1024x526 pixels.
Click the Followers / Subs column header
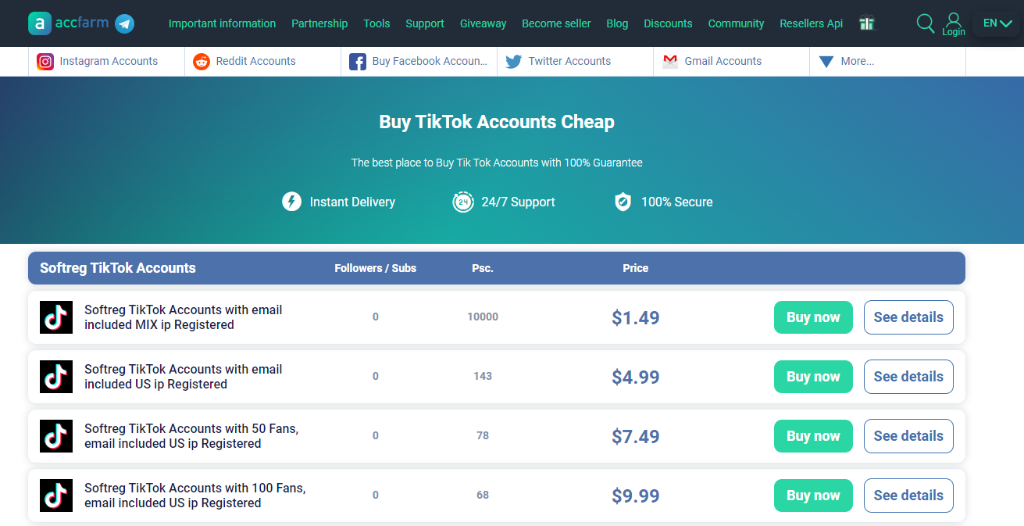[x=375, y=269]
